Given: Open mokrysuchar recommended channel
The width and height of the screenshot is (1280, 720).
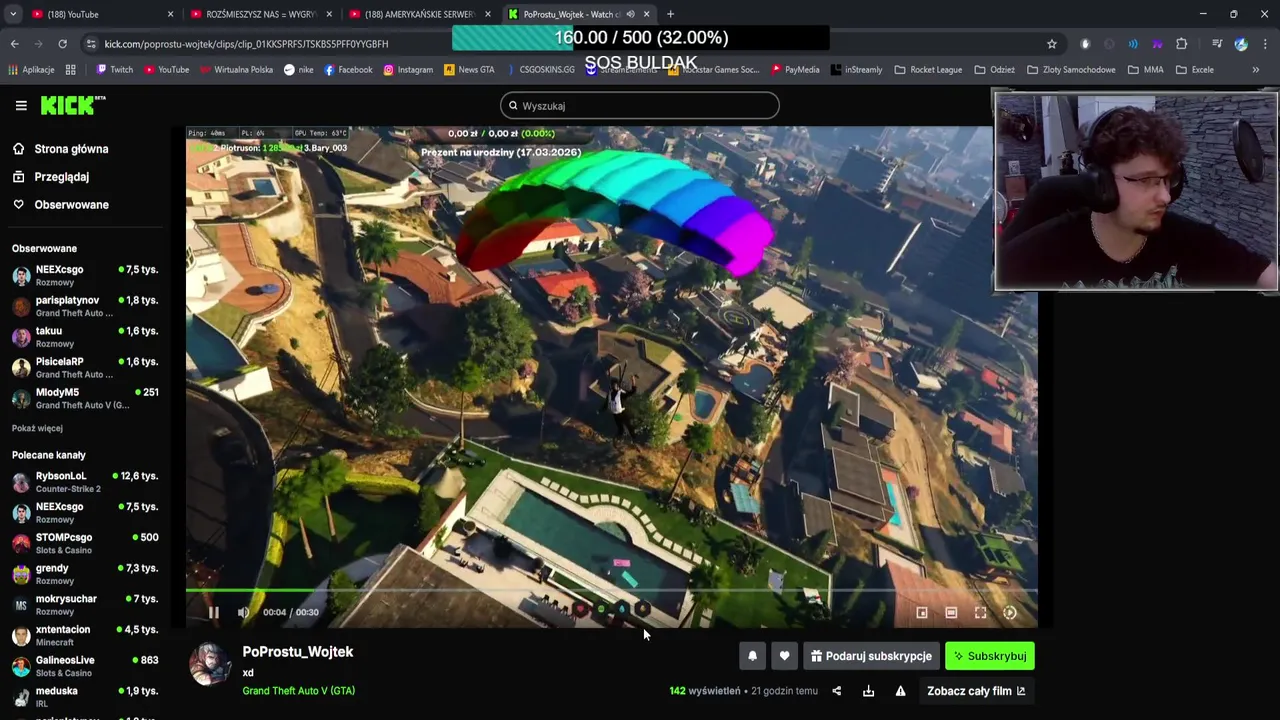Looking at the screenshot, I should [85, 605].
